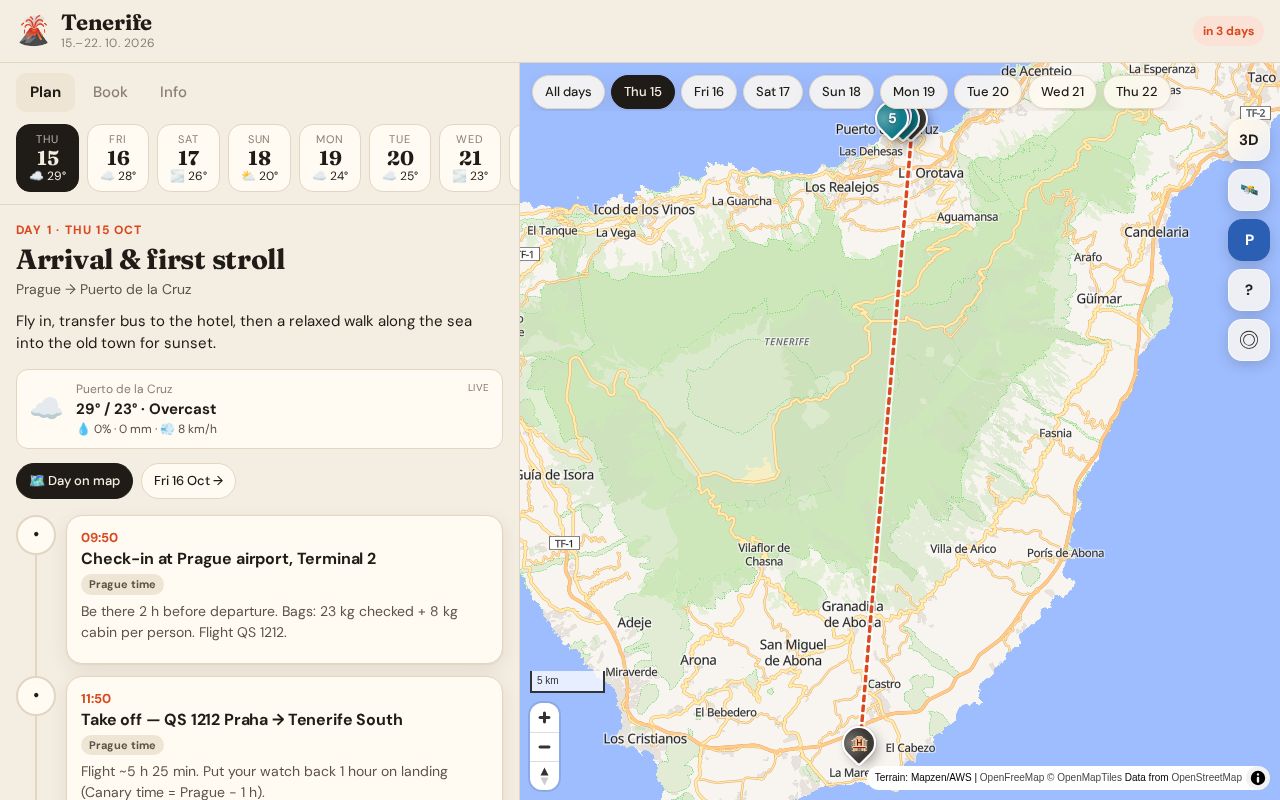Image resolution: width=1280 pixels, height=800 pixels.
Task: Click the timeline dot beside the 09:50 entry
Action: point(36,534)
